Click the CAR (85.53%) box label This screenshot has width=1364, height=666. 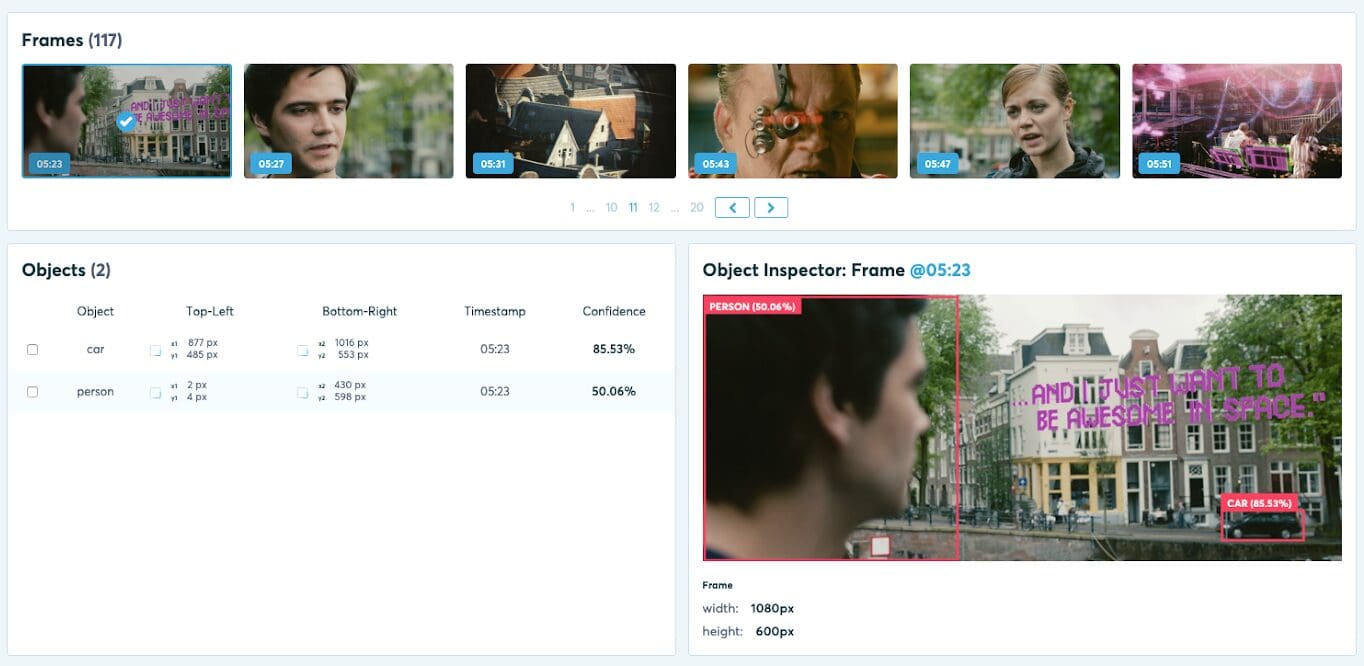1259,503
